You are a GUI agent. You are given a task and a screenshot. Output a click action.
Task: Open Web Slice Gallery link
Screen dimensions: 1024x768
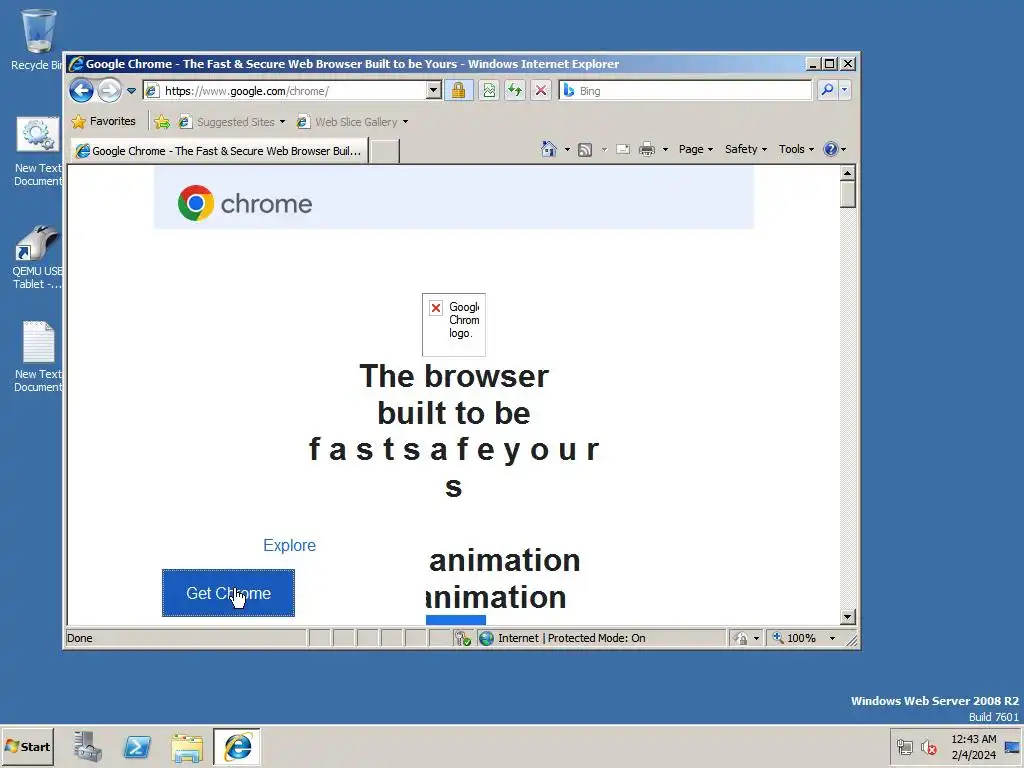pyautogui.click(x=347, y=122)
